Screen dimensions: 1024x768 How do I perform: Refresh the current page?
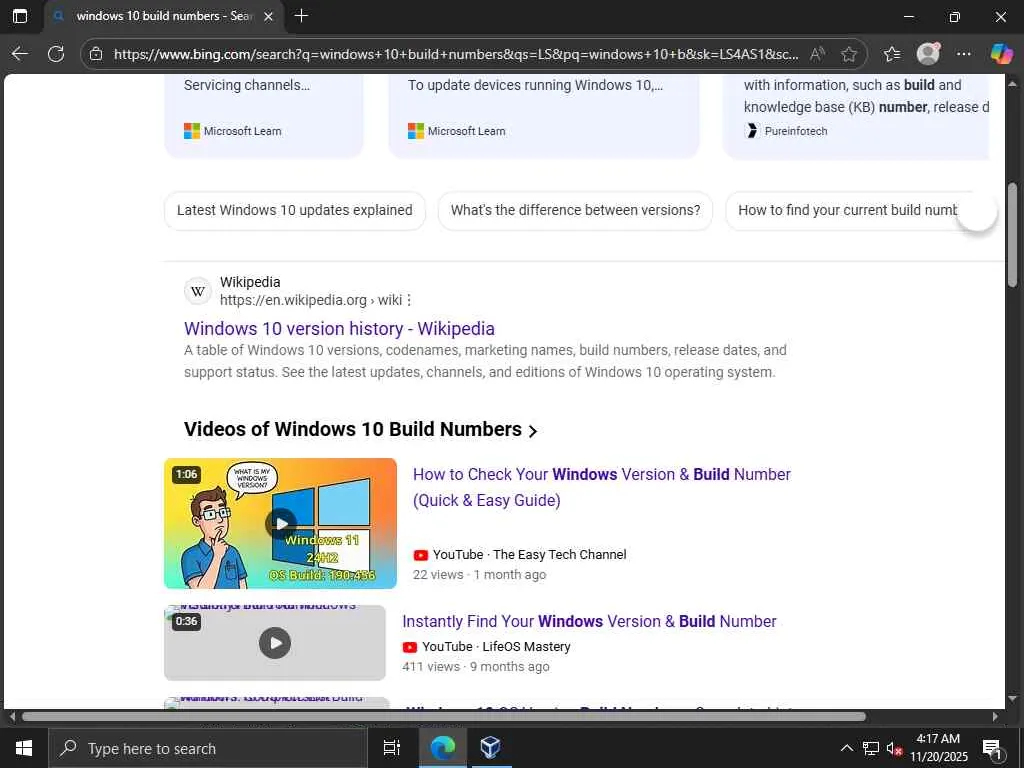(x=56, y=54)
